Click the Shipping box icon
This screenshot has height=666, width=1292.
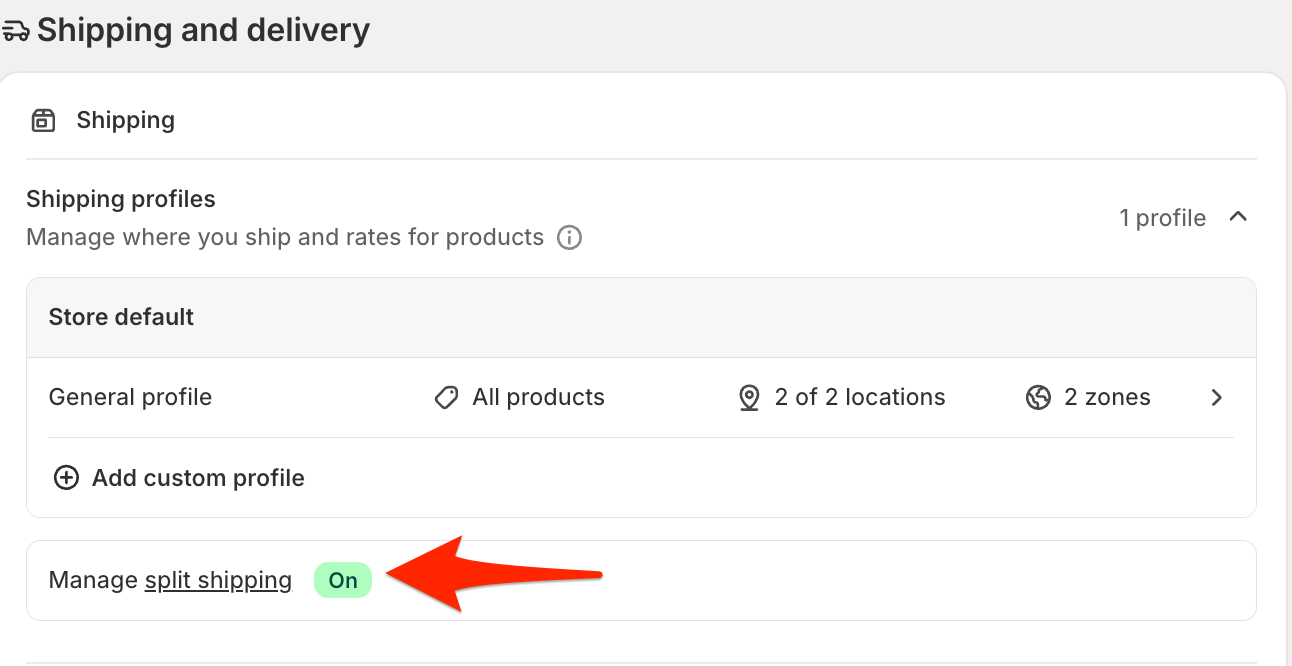43,121
